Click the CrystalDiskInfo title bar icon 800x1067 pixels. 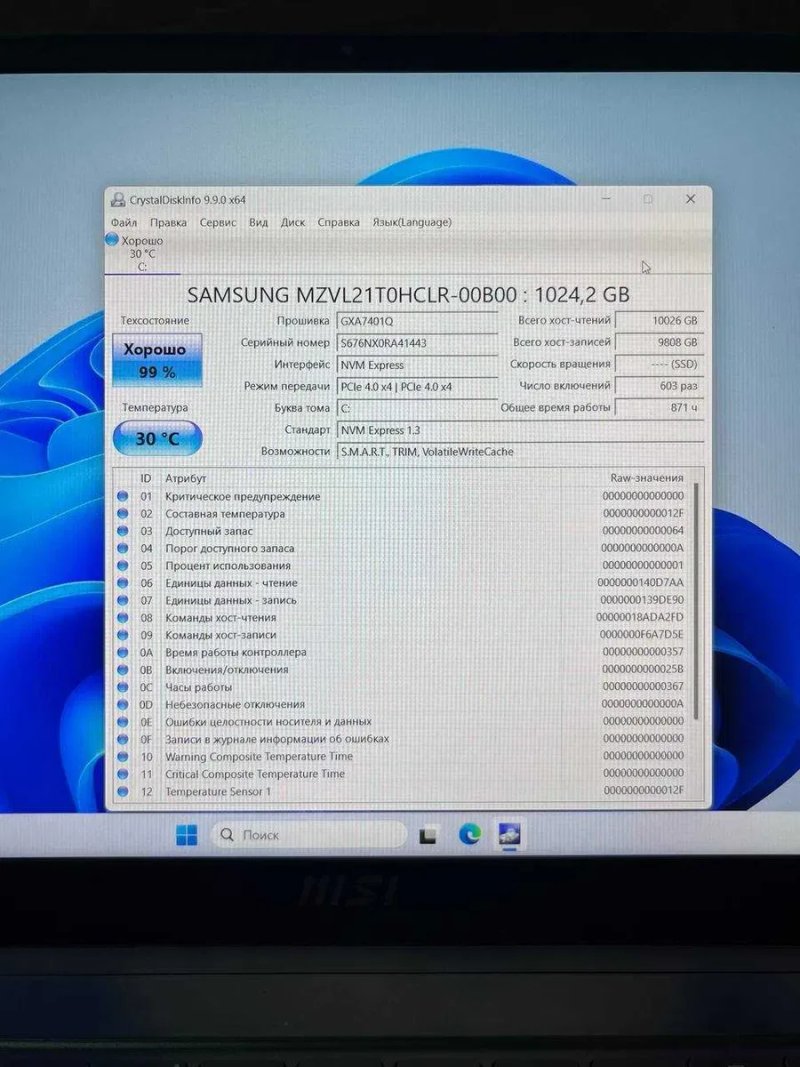tap(118, 199)
